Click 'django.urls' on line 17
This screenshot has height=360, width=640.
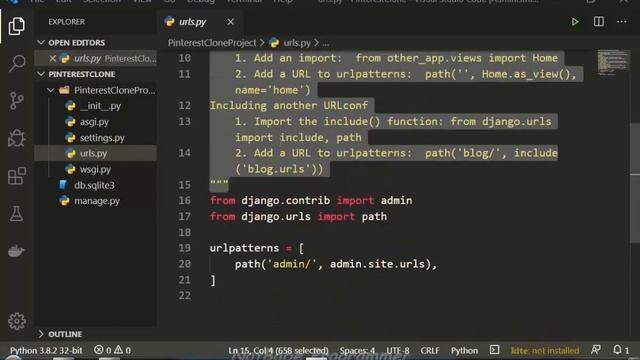(276, 216)
